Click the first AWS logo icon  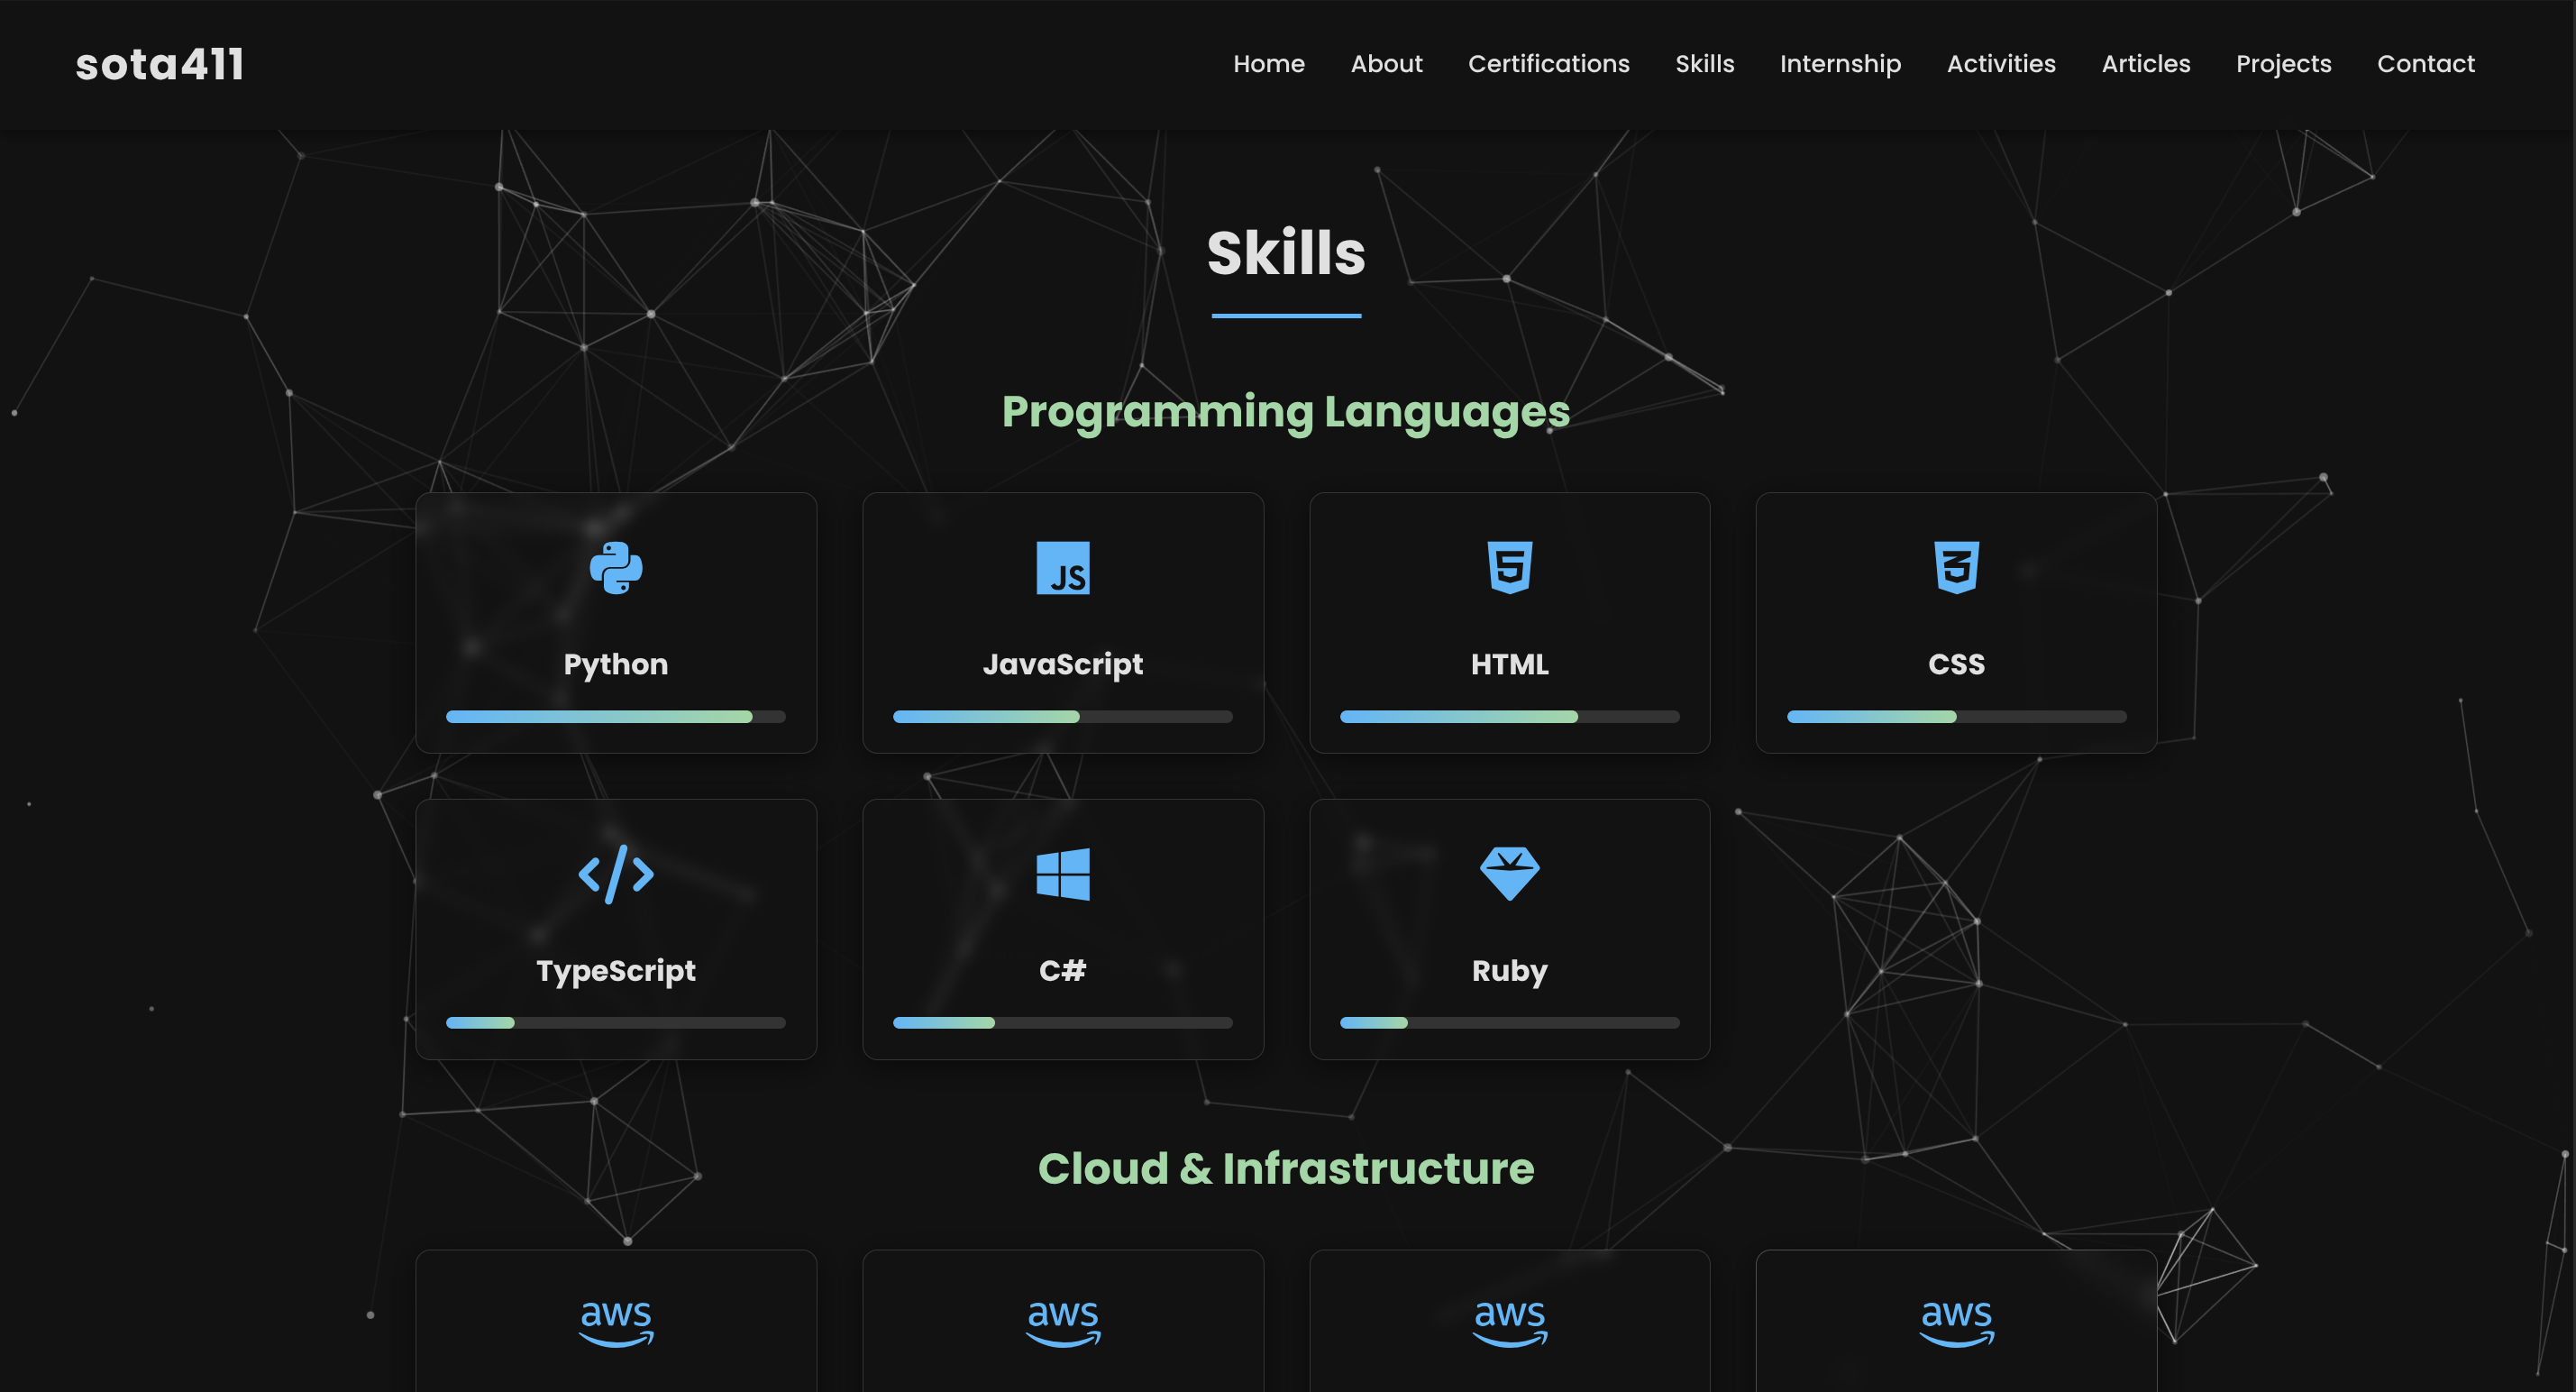tap(616, 1322)
